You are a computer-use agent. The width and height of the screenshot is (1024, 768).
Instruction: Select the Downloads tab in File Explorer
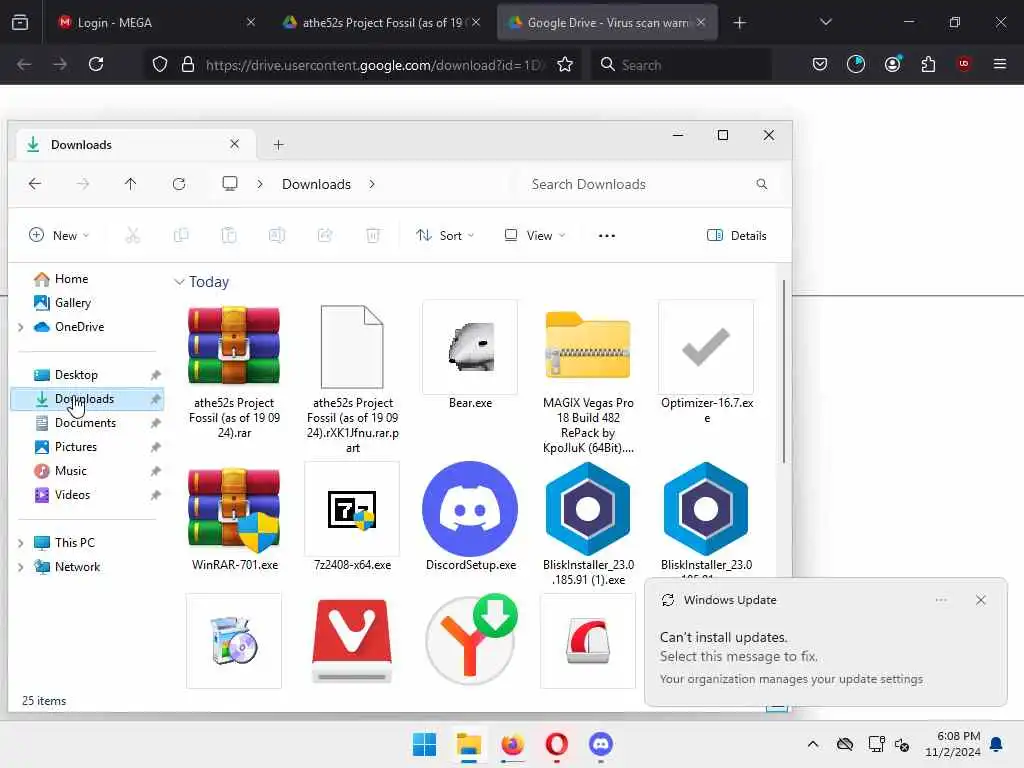click(x=133, y=144)
